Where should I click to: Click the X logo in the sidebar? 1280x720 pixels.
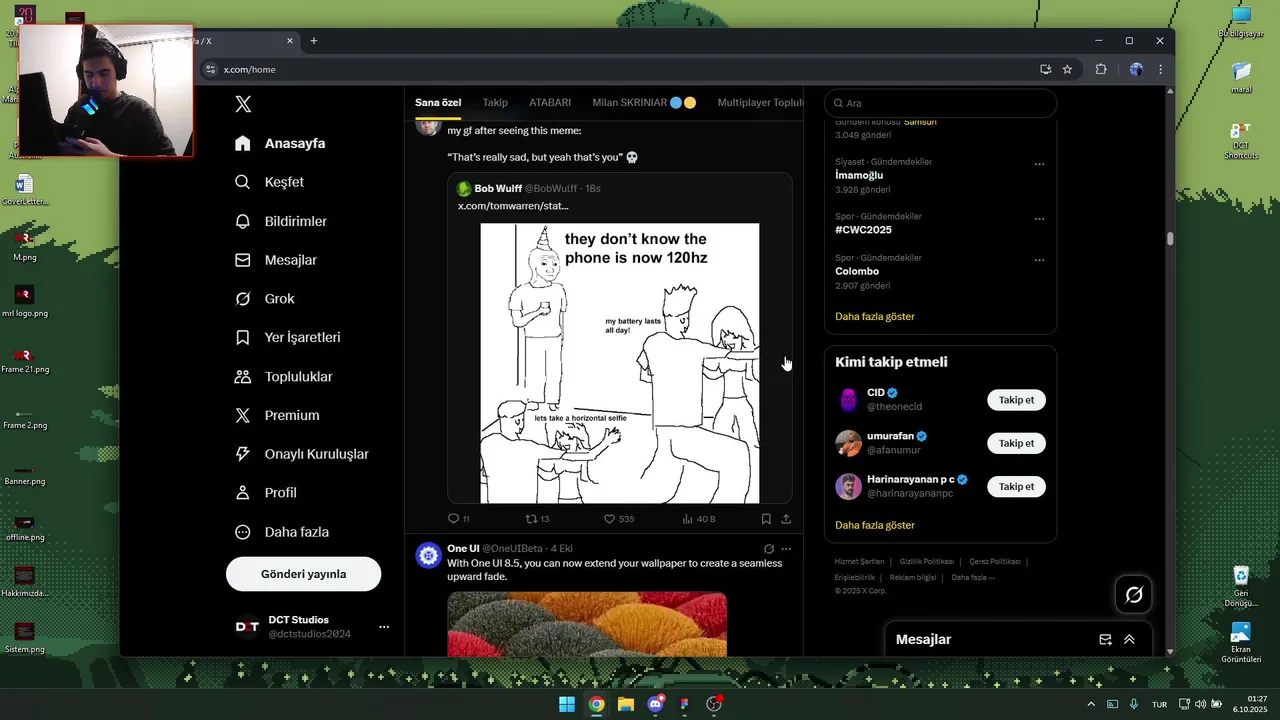click(x=243, y=104)
